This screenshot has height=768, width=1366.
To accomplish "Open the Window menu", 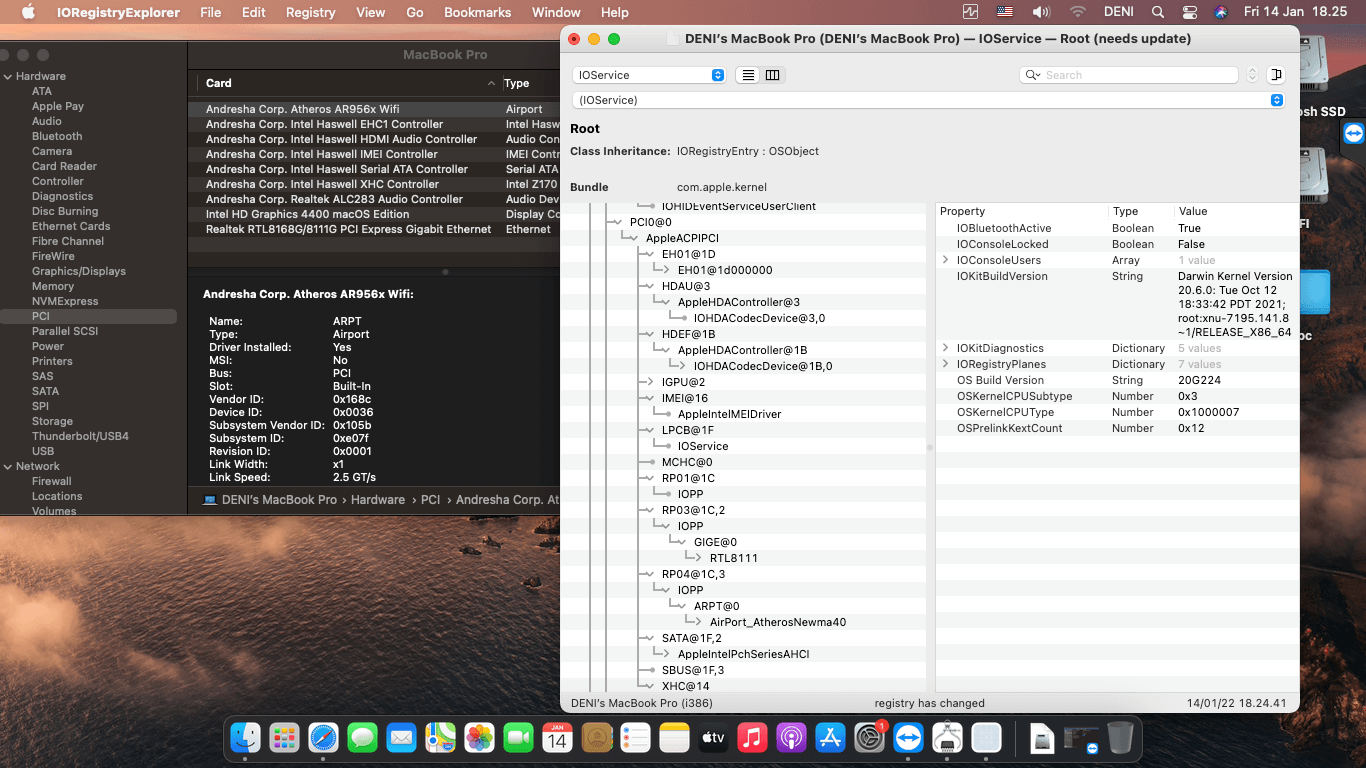I will click(556, 12).
